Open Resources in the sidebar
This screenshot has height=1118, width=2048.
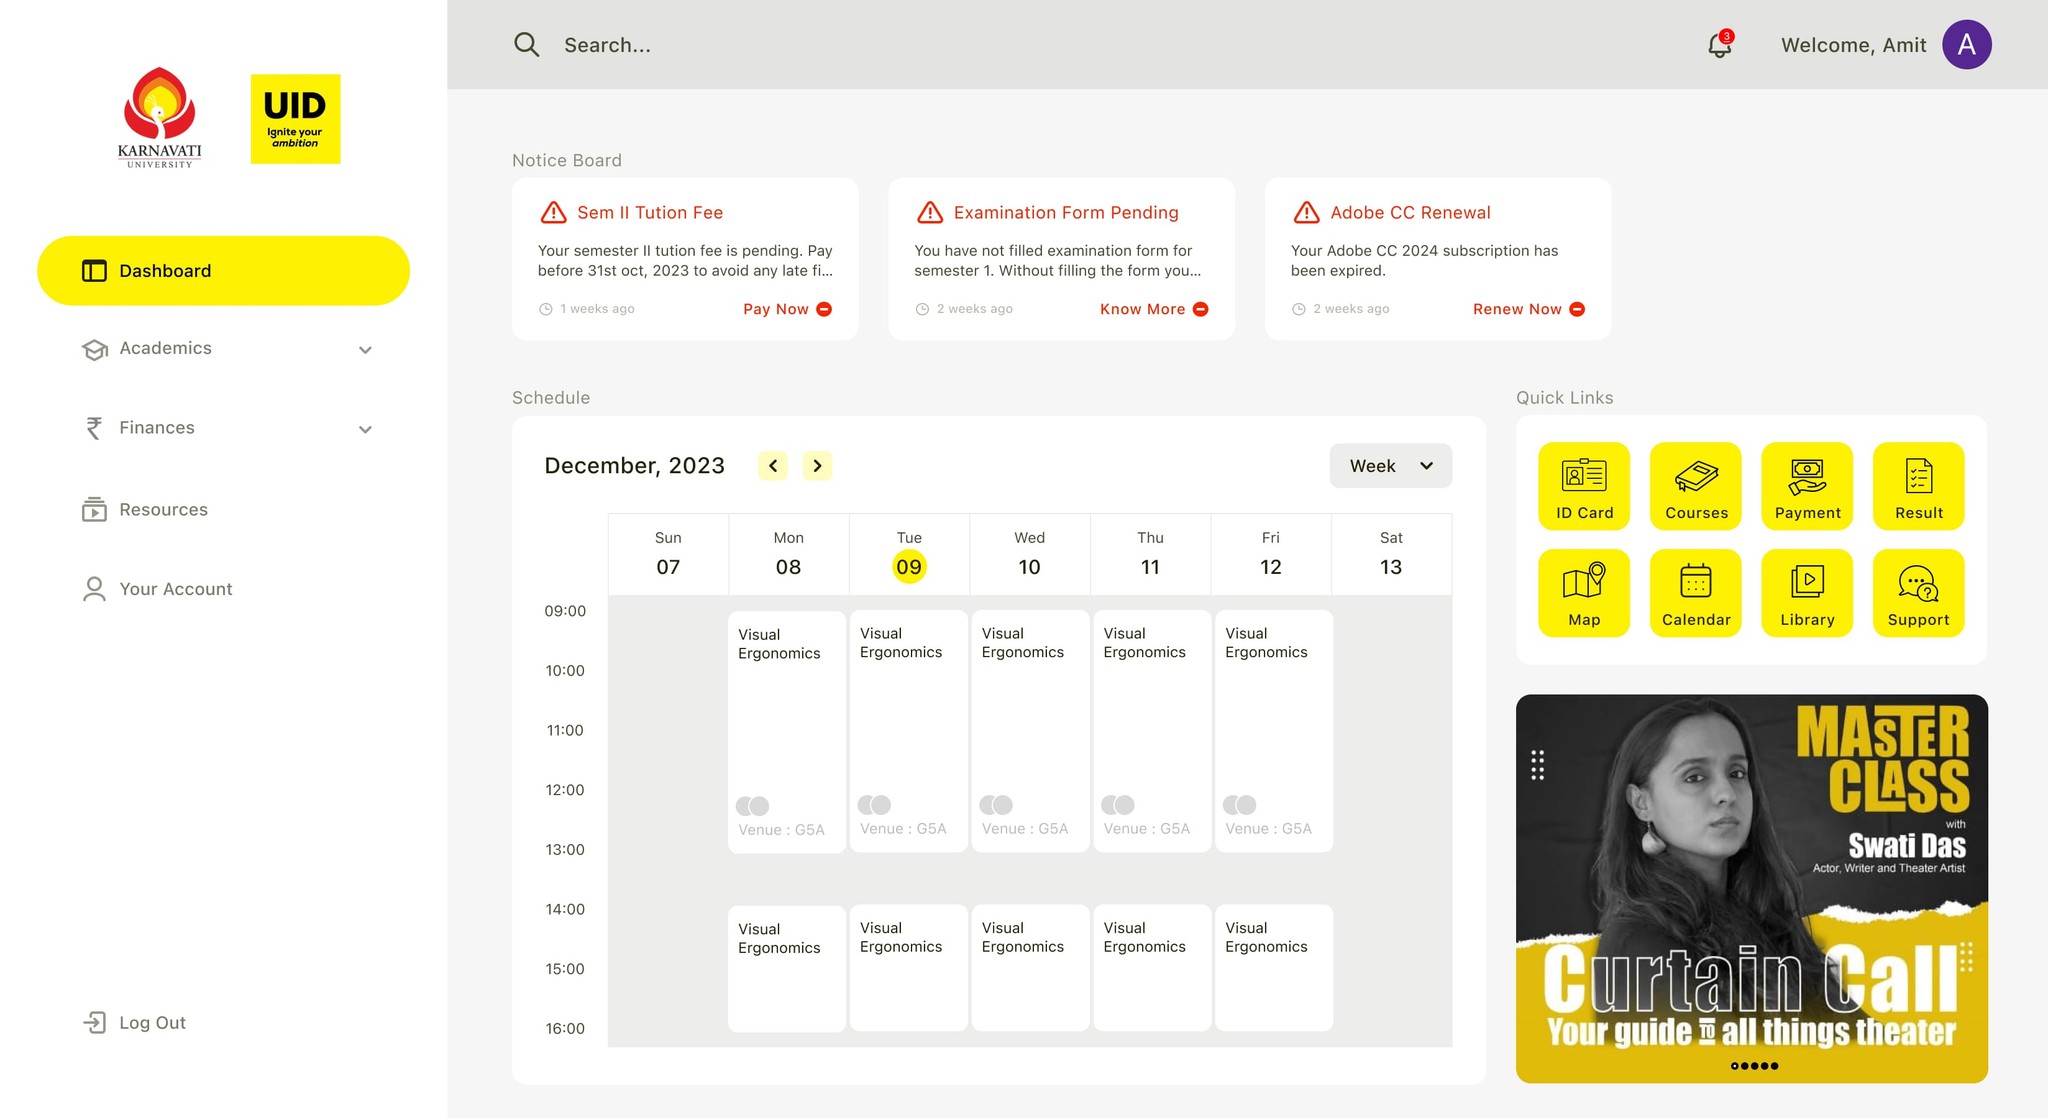point(163,510)
